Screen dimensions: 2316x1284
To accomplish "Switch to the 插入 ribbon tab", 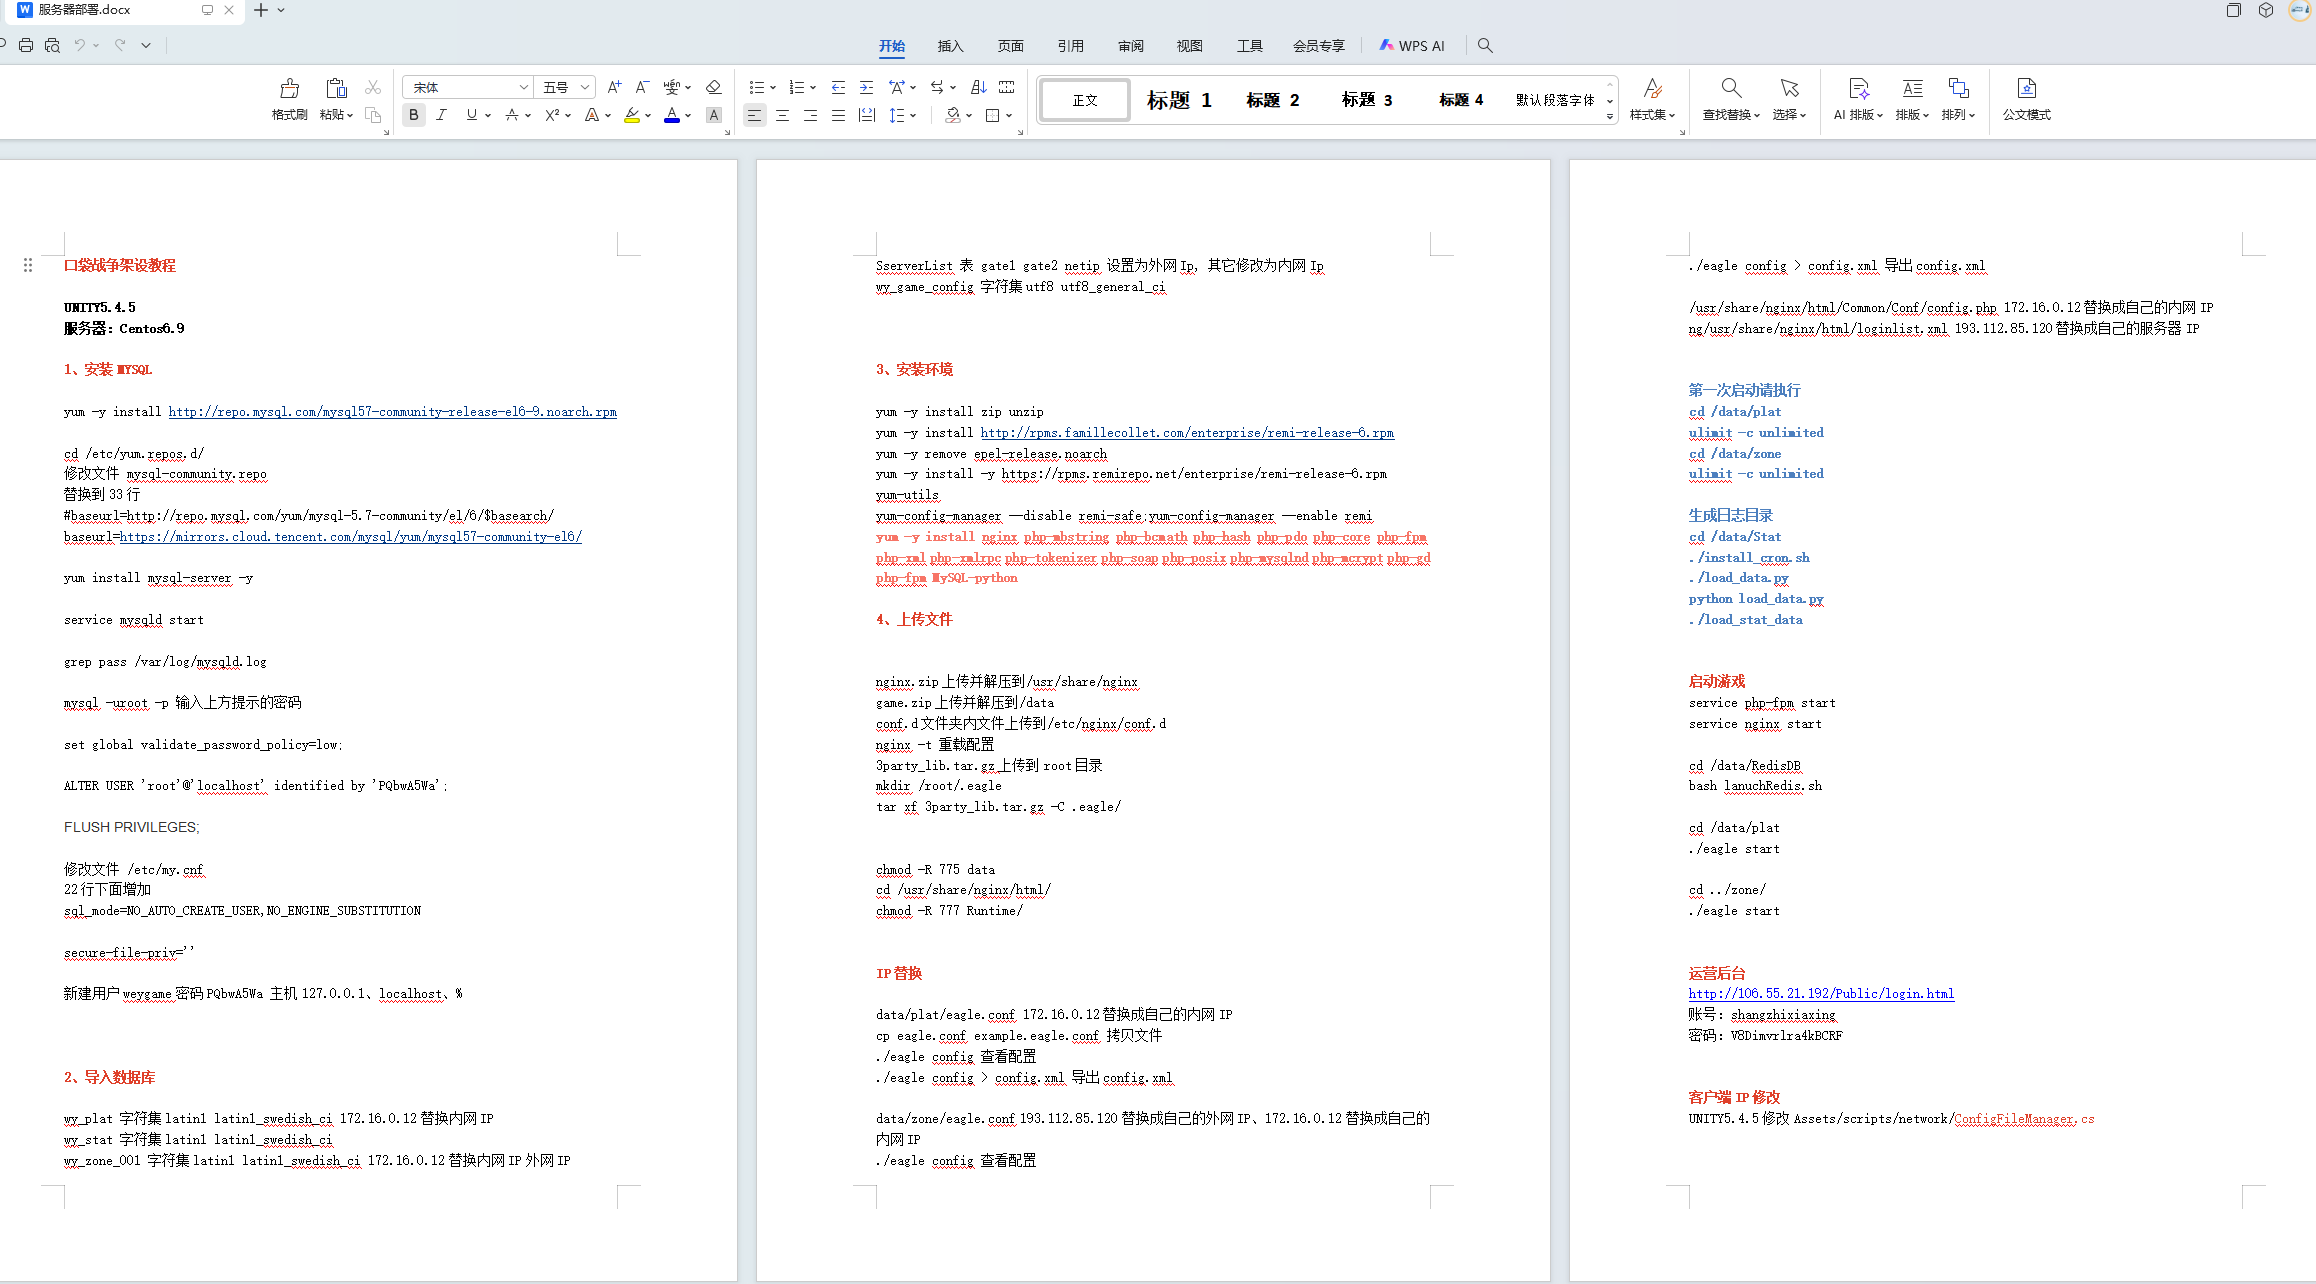I will 950,46.
